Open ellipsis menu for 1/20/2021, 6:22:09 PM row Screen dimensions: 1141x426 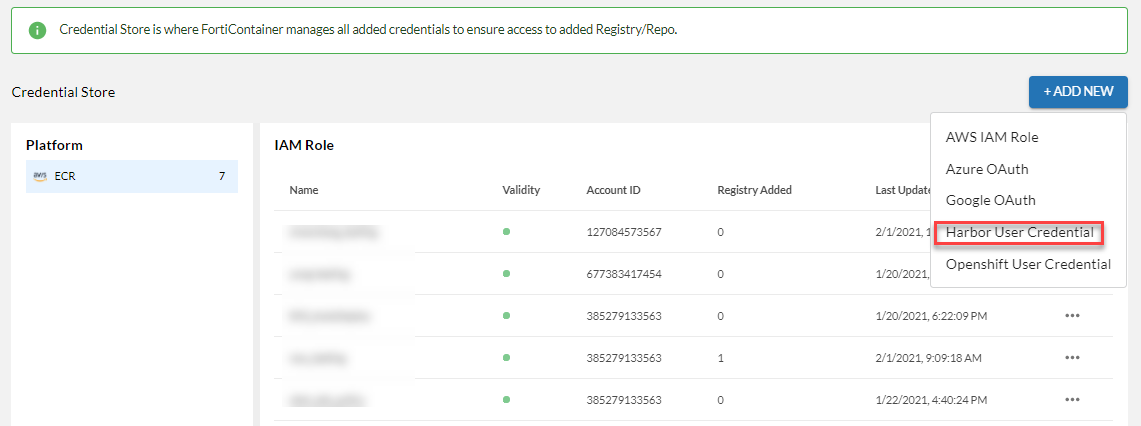1072,316
